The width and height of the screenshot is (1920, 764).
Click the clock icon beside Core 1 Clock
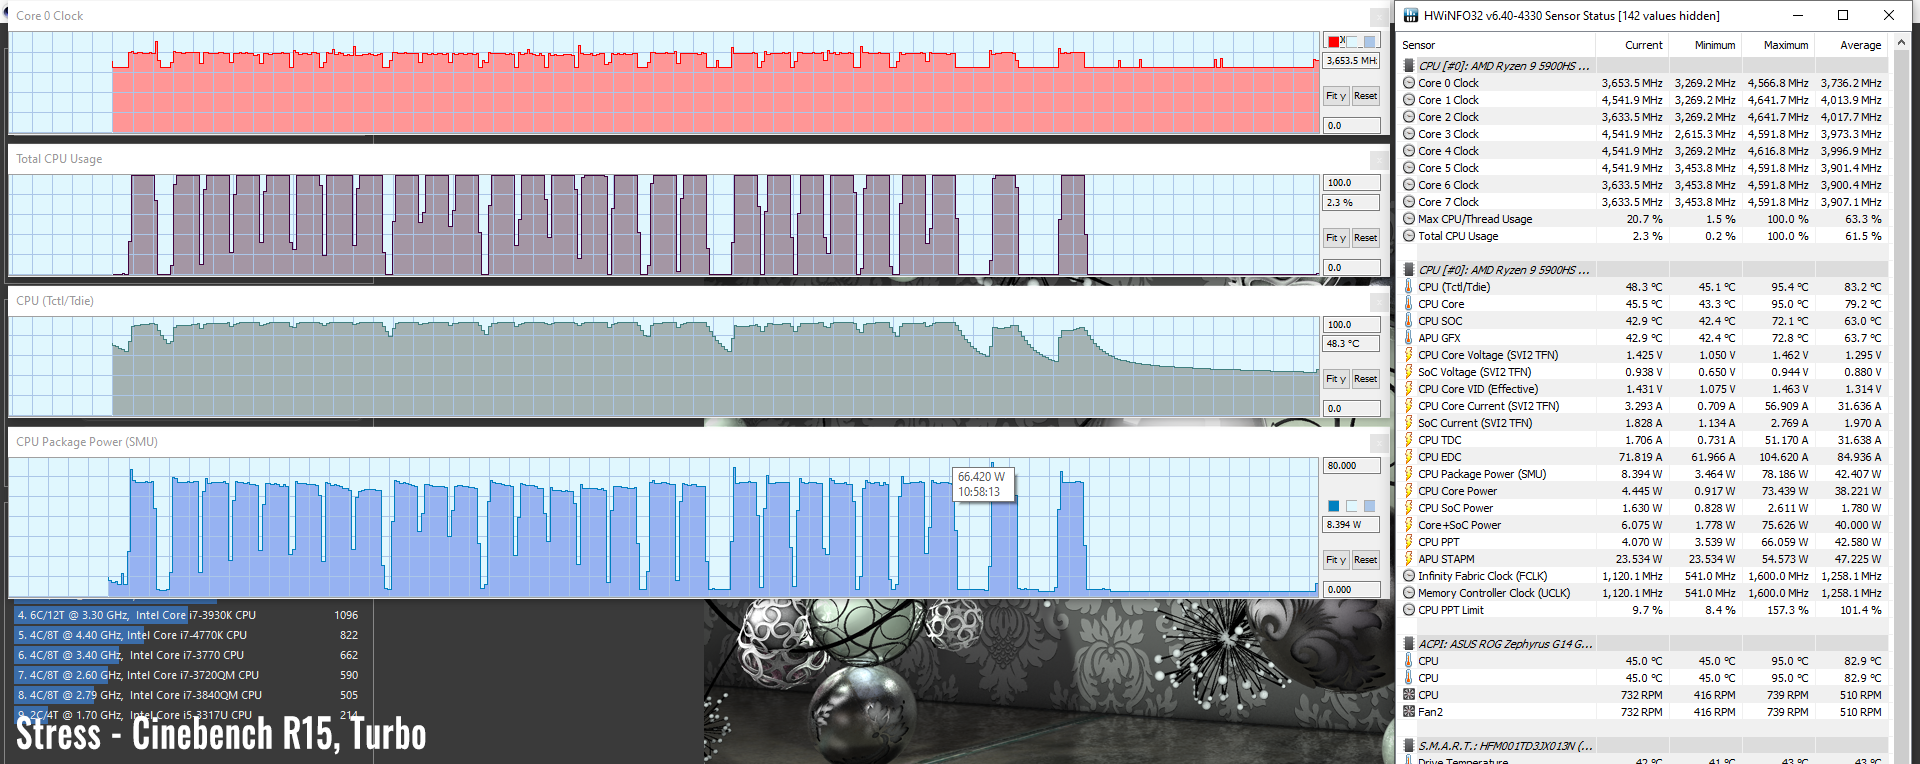1409,100
